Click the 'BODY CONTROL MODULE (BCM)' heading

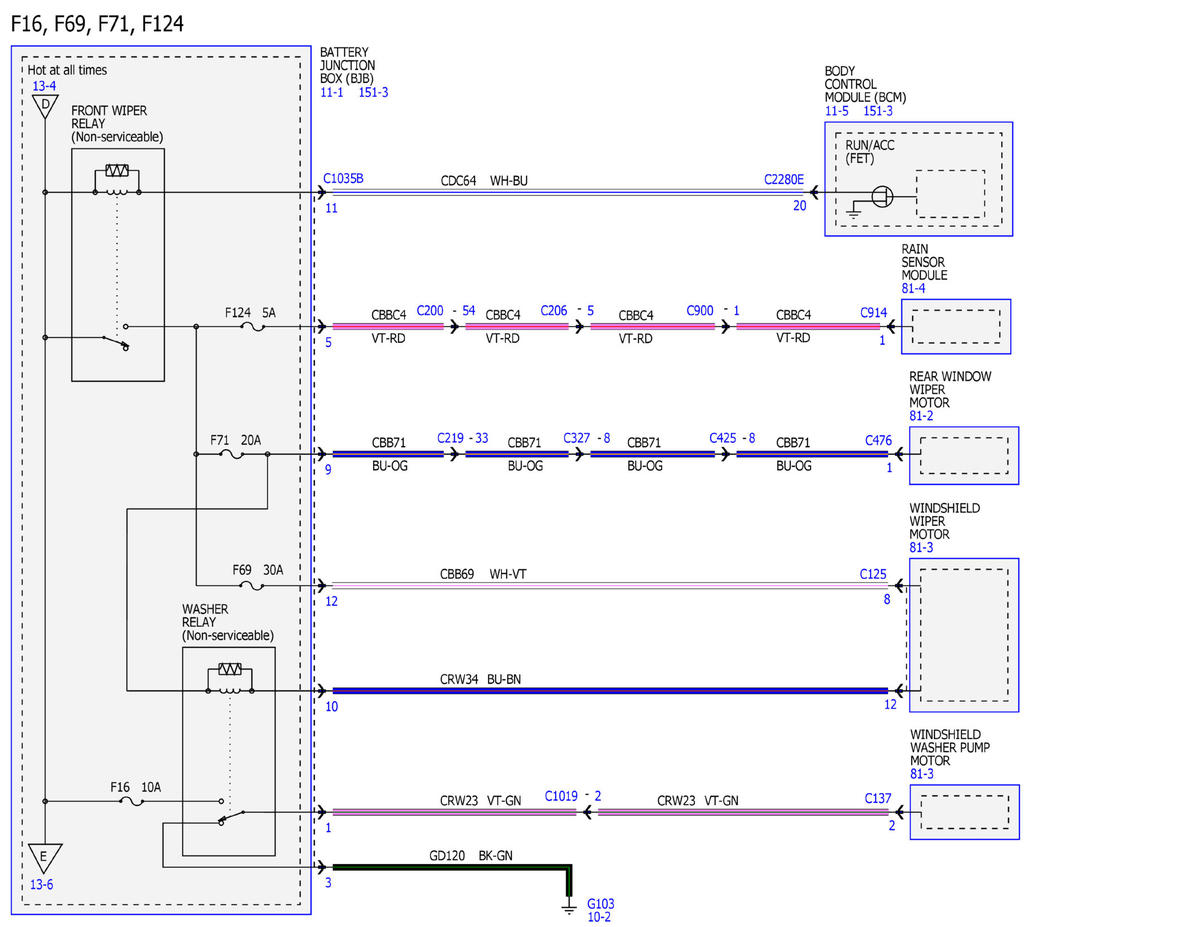[866, 85]
